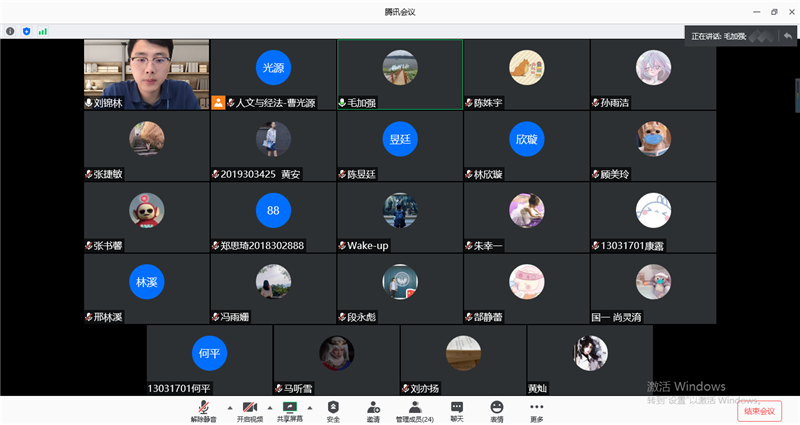Unmute microphone with 解除静音

coord(204,411)
